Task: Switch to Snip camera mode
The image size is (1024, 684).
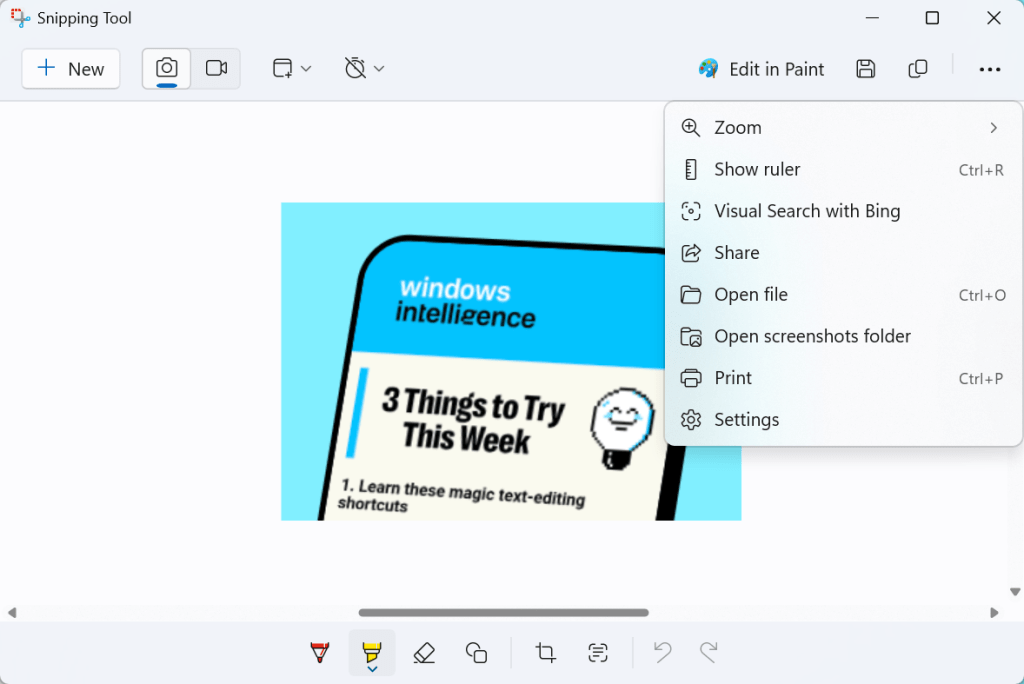Action: (x=167, y=68)
